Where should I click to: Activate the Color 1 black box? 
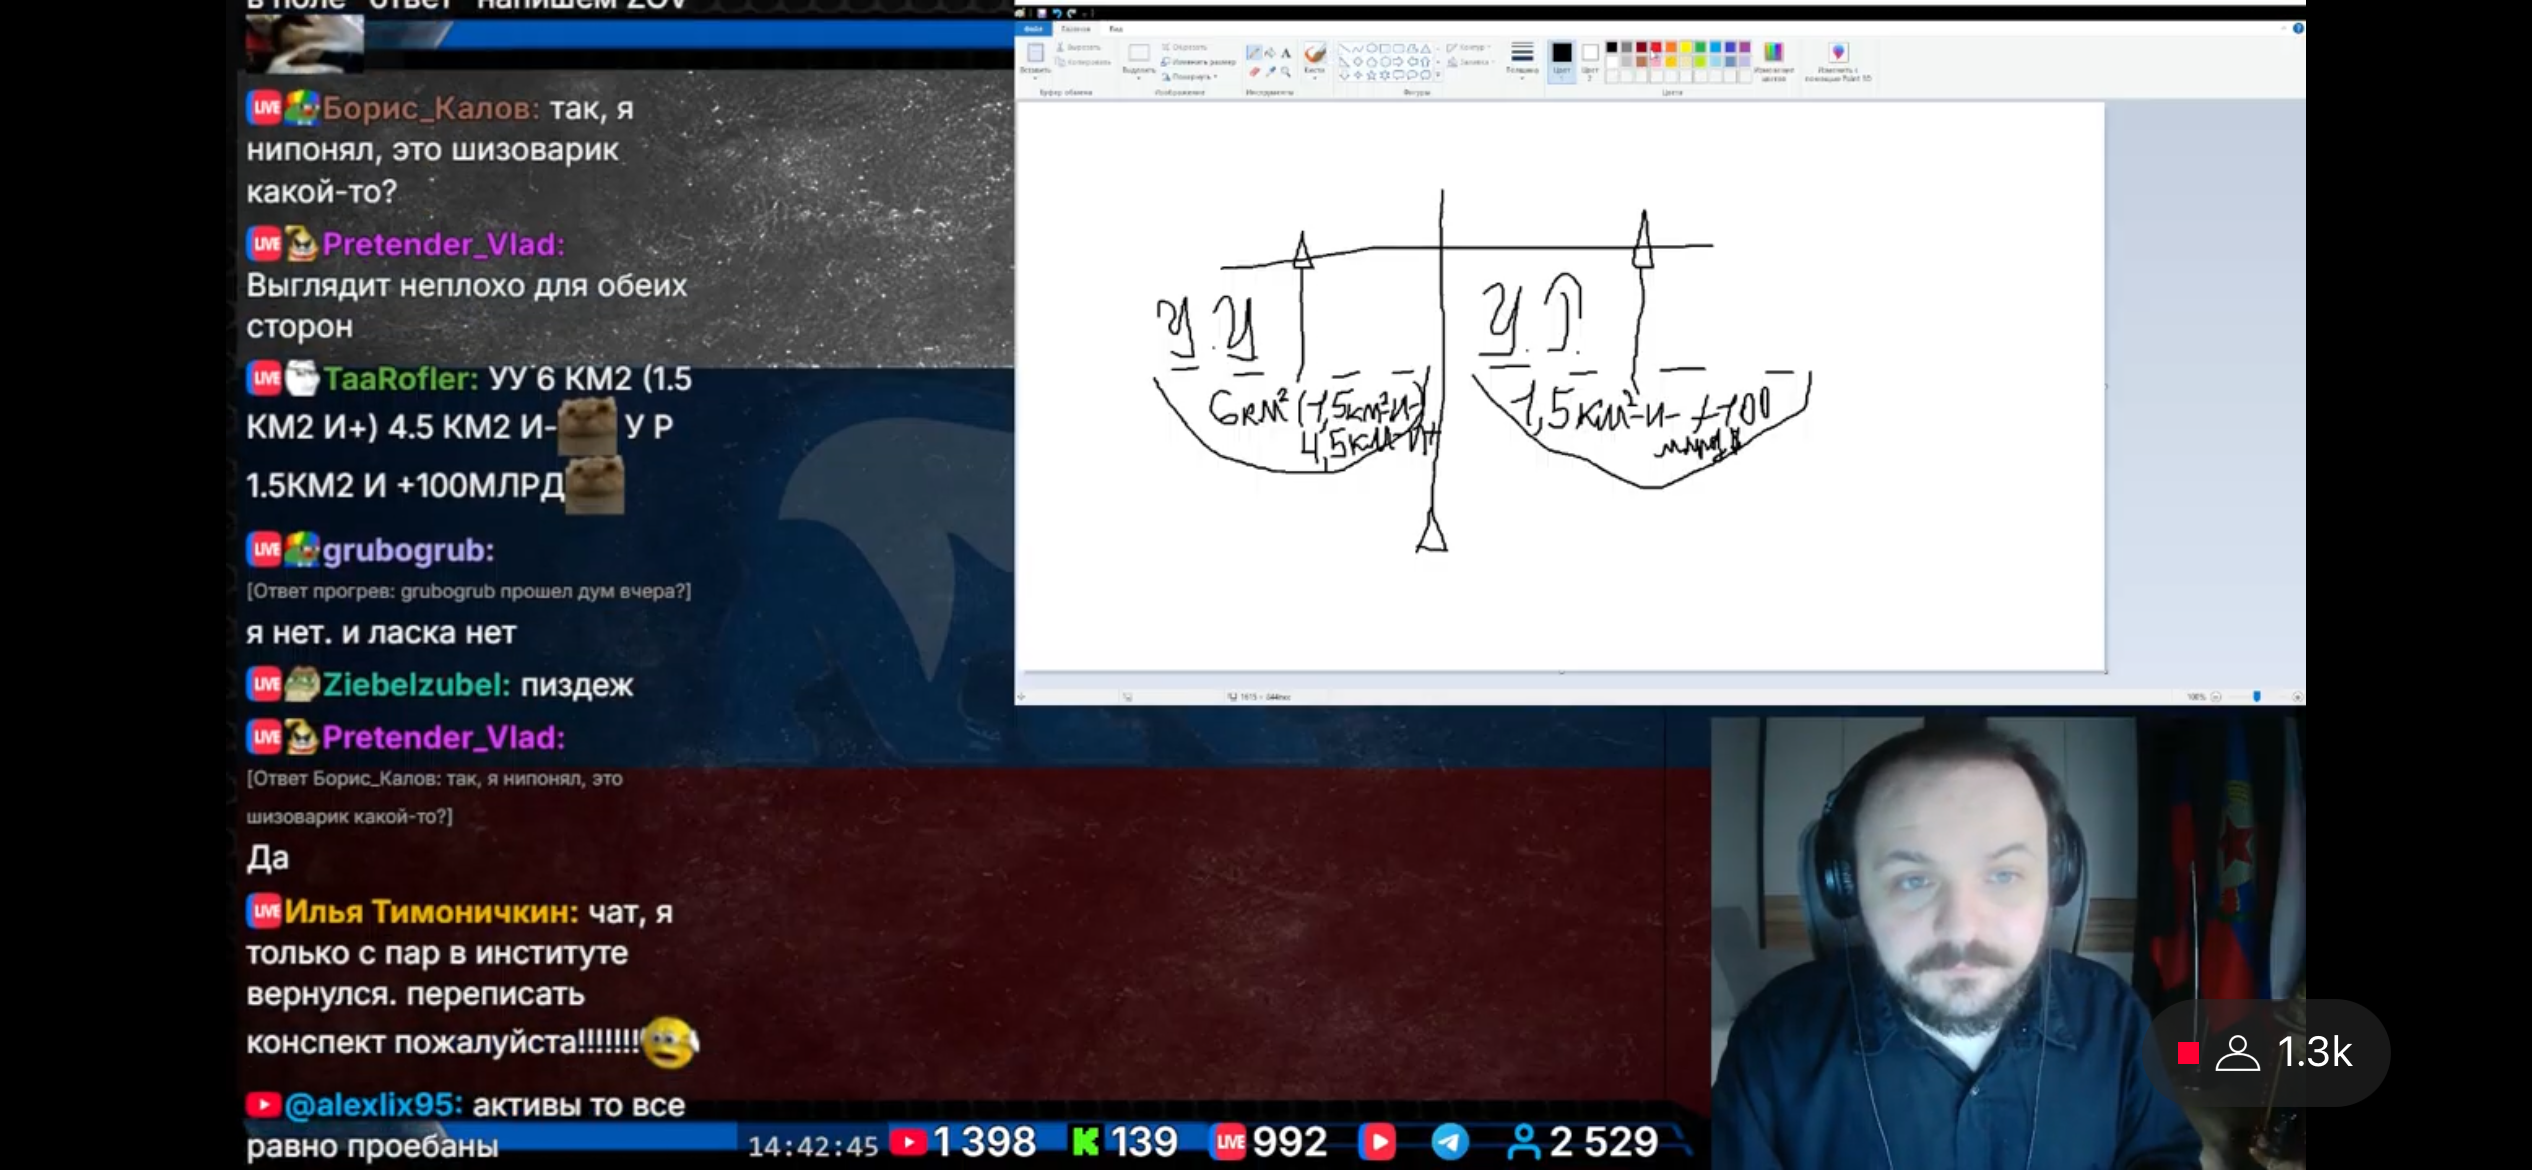pyautogui.click(x=1562, y=53)
